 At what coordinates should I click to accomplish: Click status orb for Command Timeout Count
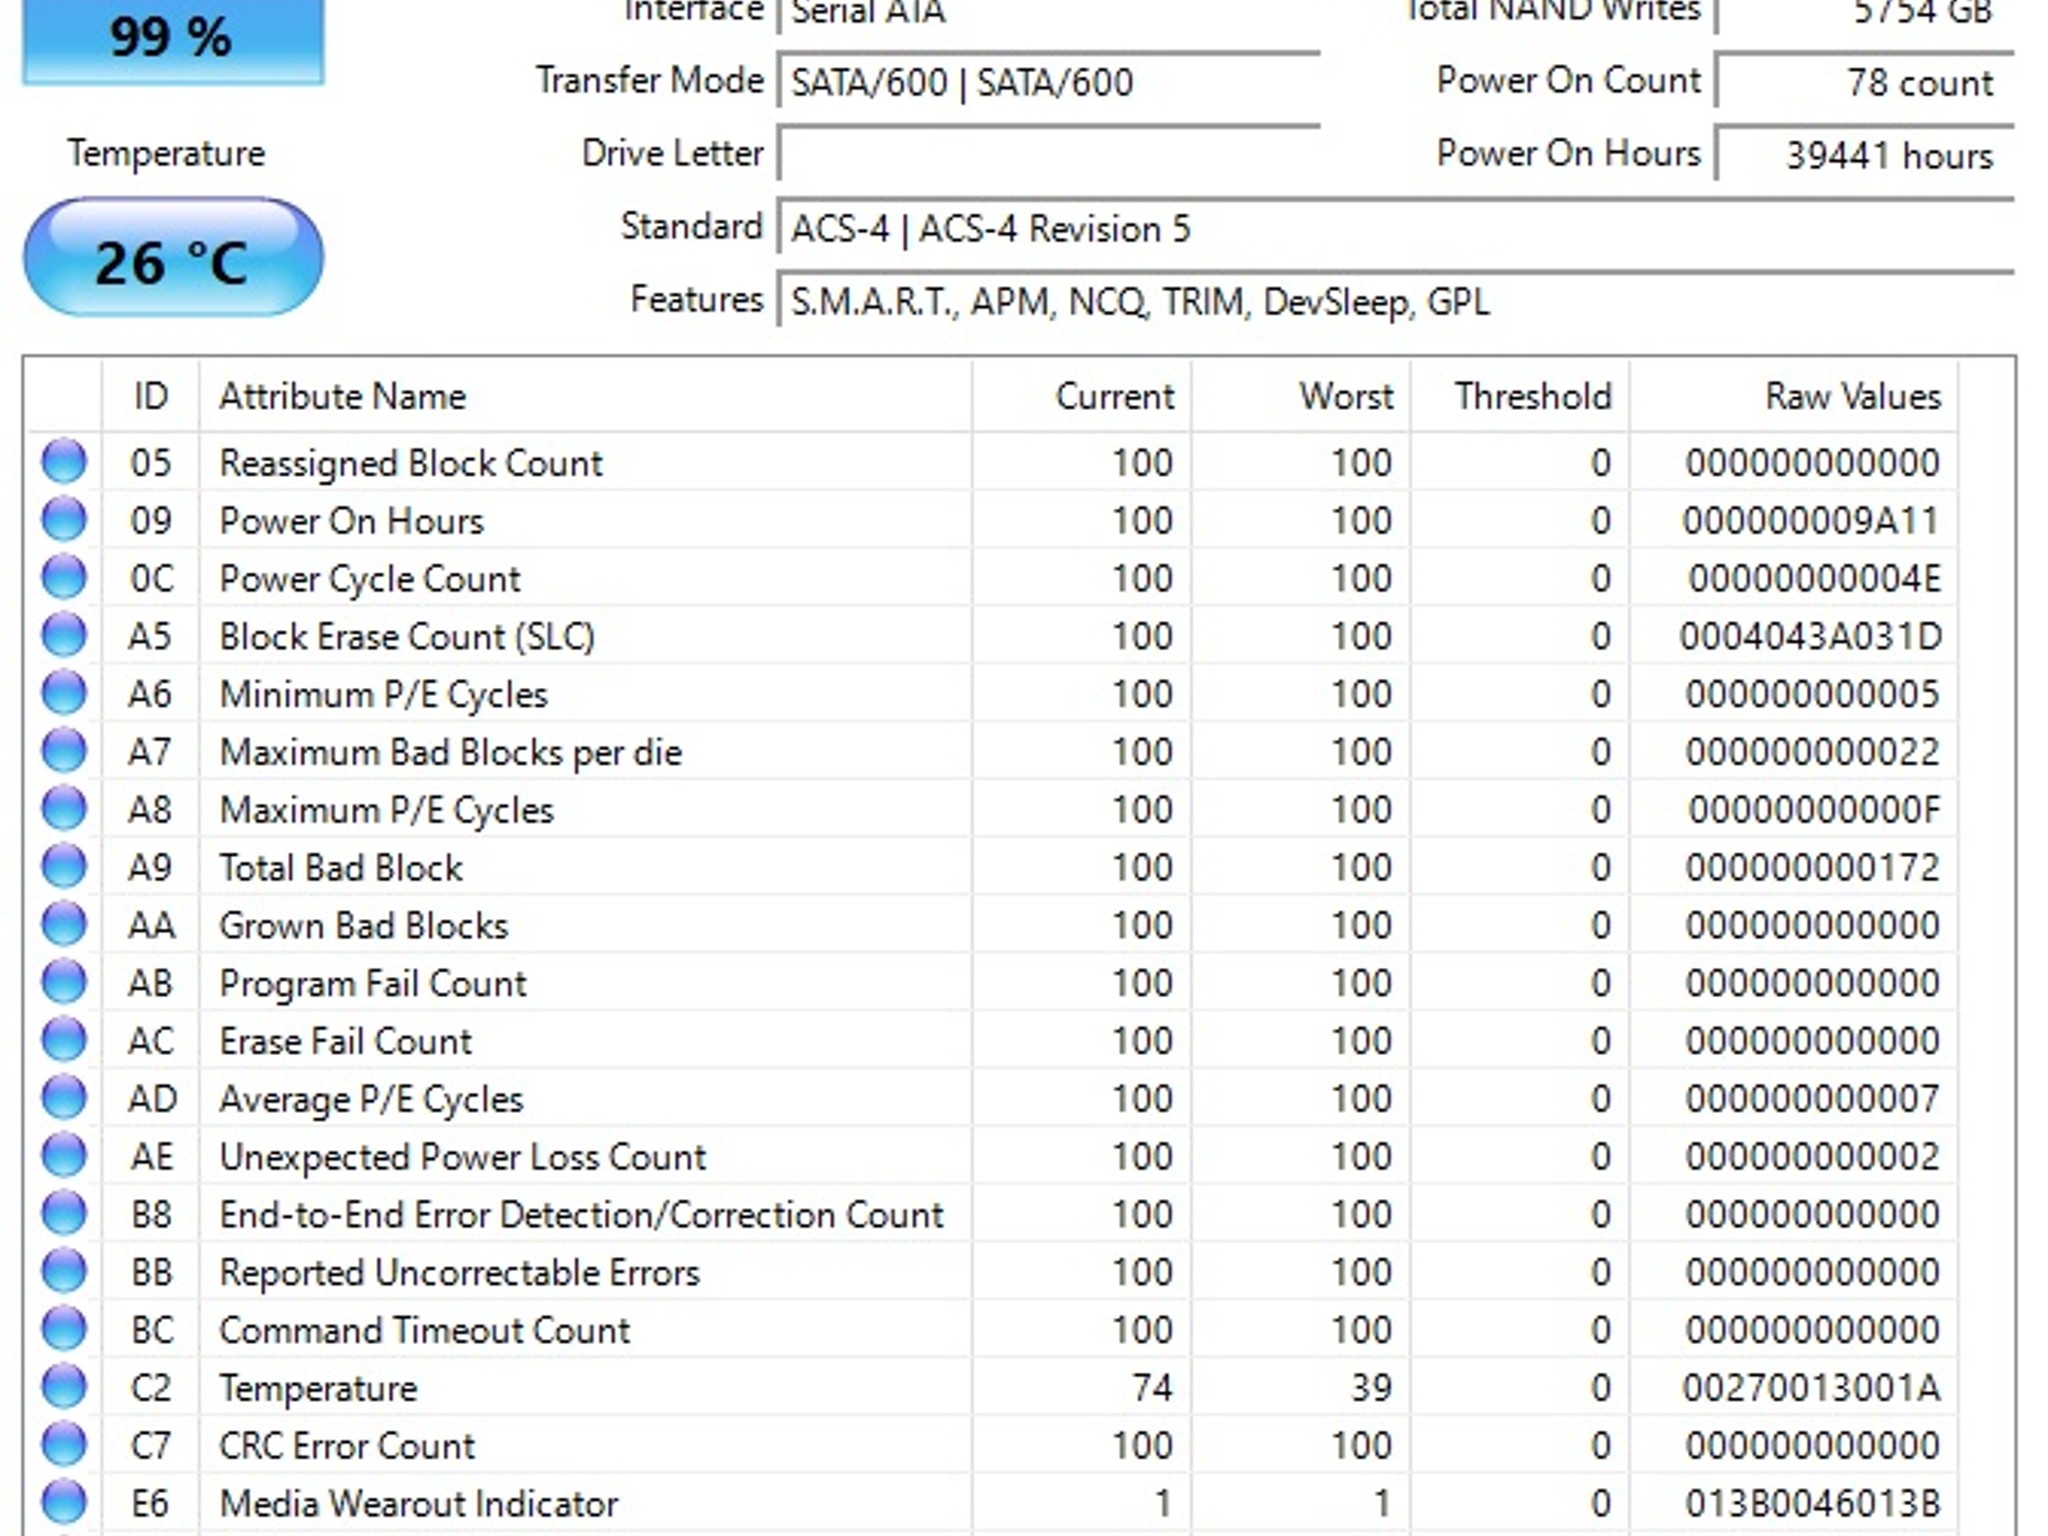[64, 1329]
